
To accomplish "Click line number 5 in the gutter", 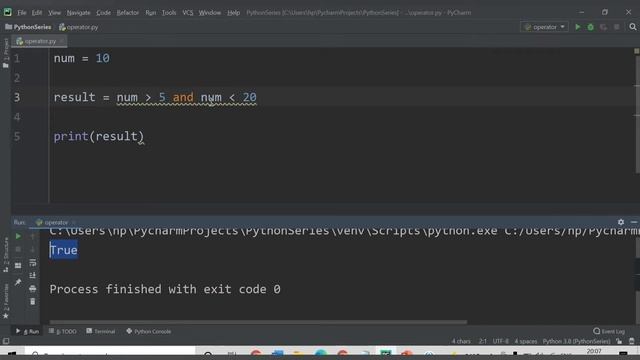I will click(17, 136).
